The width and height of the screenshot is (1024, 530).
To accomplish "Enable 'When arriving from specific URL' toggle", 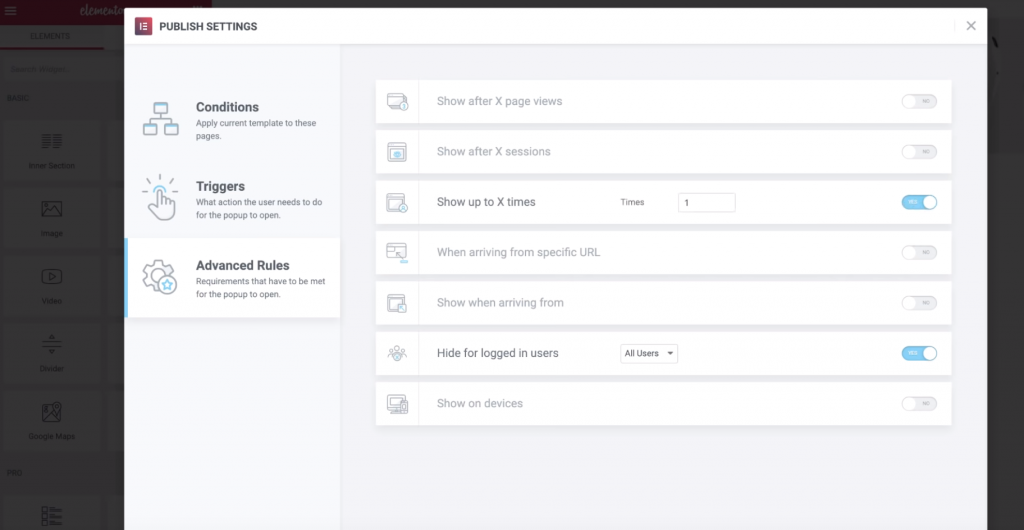I will coord(918,253).
